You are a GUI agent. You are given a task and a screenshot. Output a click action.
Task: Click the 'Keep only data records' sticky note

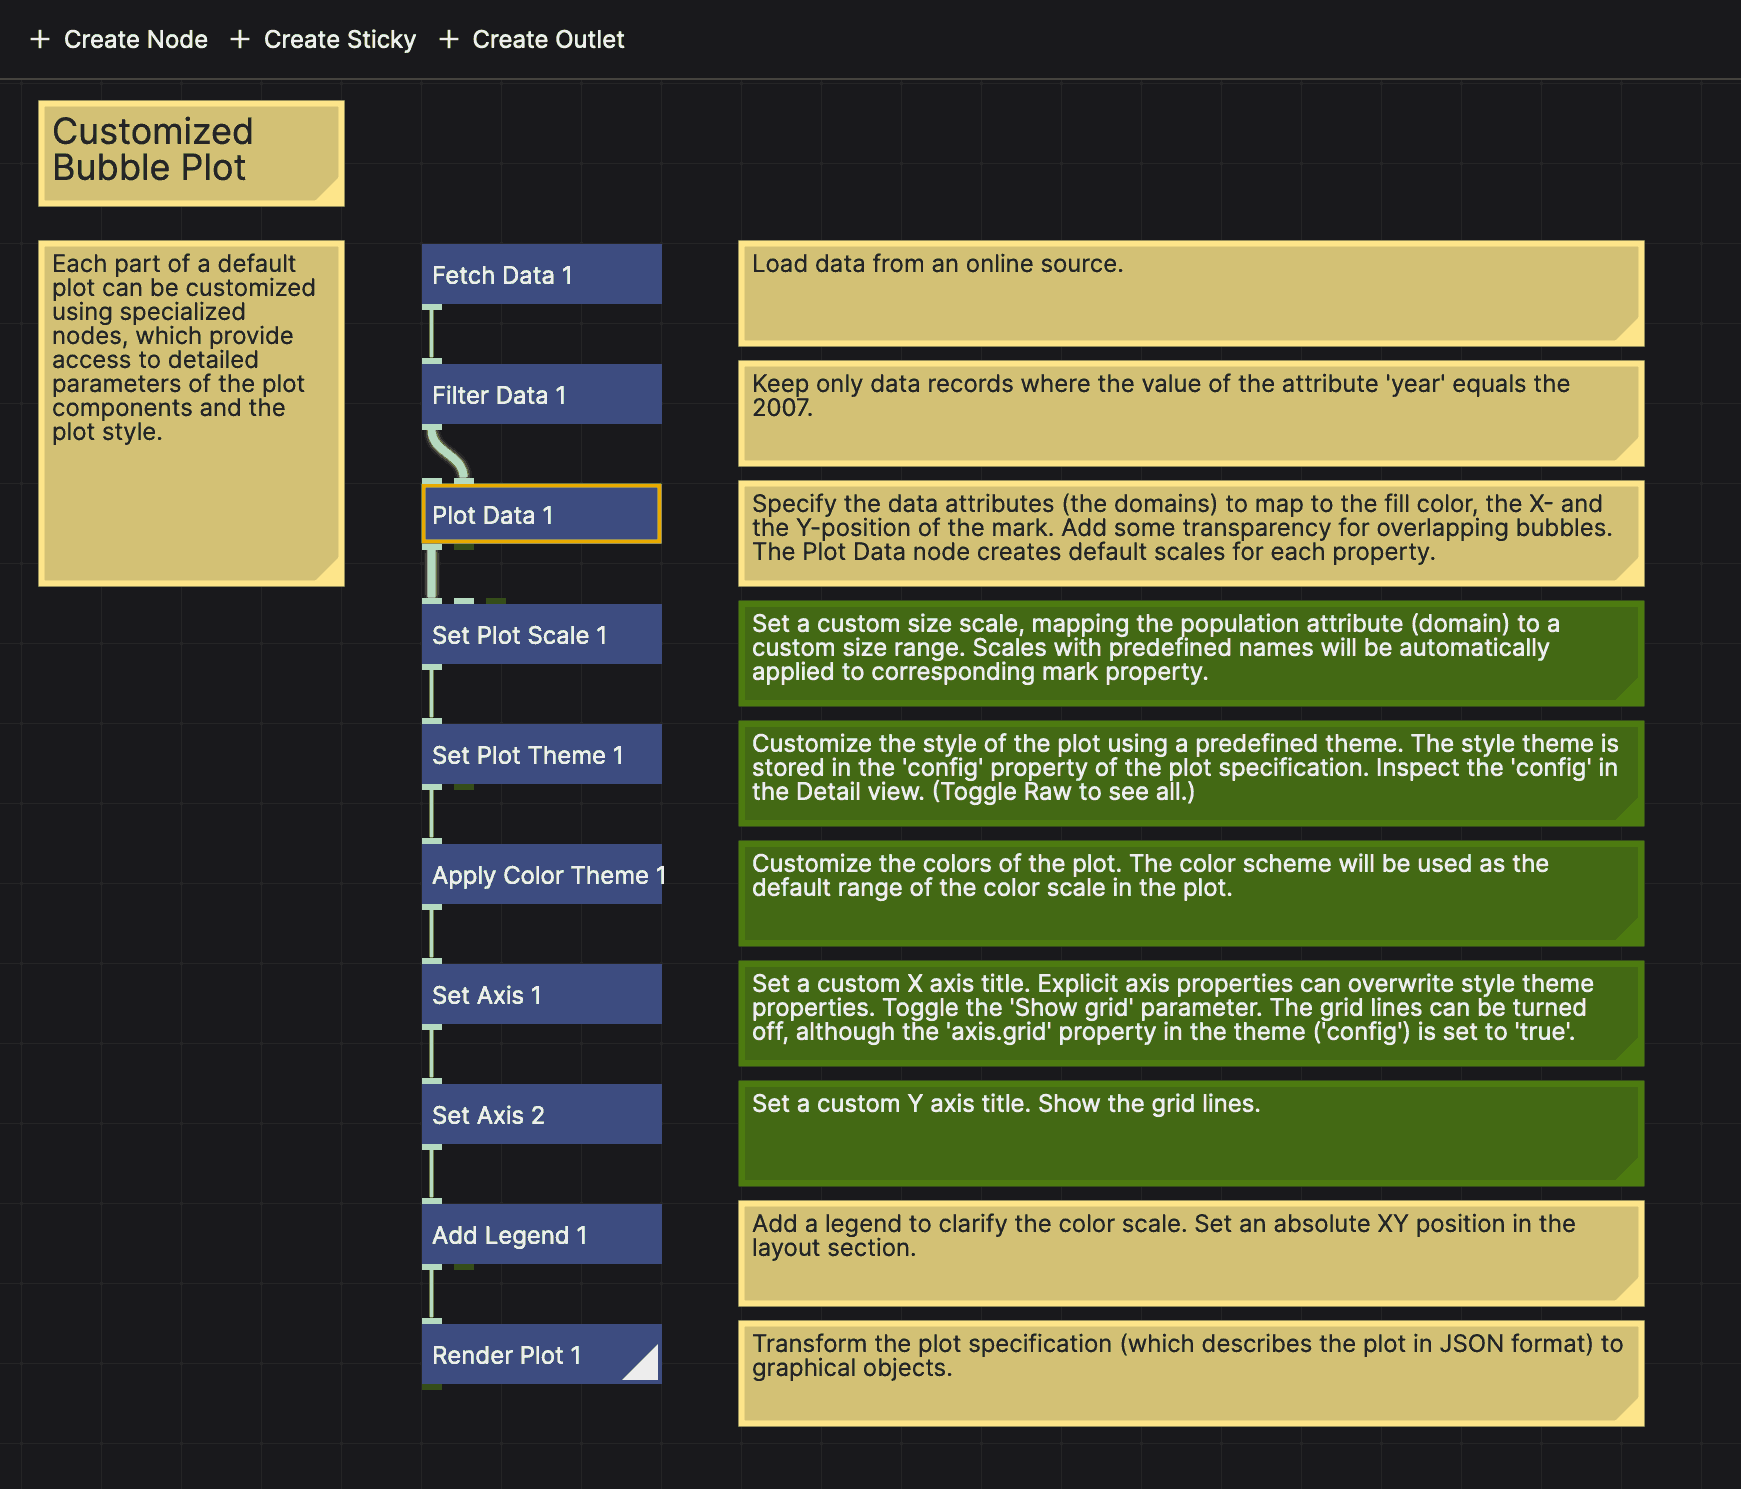1191,413
